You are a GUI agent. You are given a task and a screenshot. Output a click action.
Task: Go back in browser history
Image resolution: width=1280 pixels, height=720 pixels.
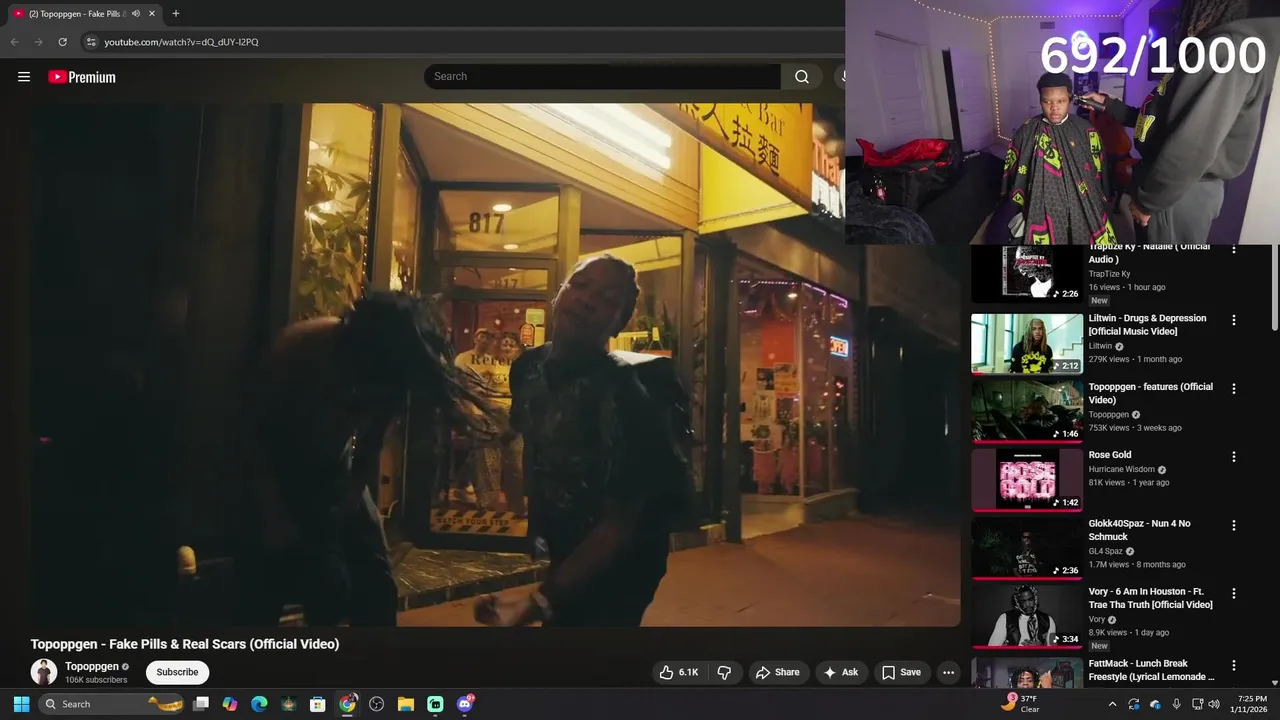point(14,42)
